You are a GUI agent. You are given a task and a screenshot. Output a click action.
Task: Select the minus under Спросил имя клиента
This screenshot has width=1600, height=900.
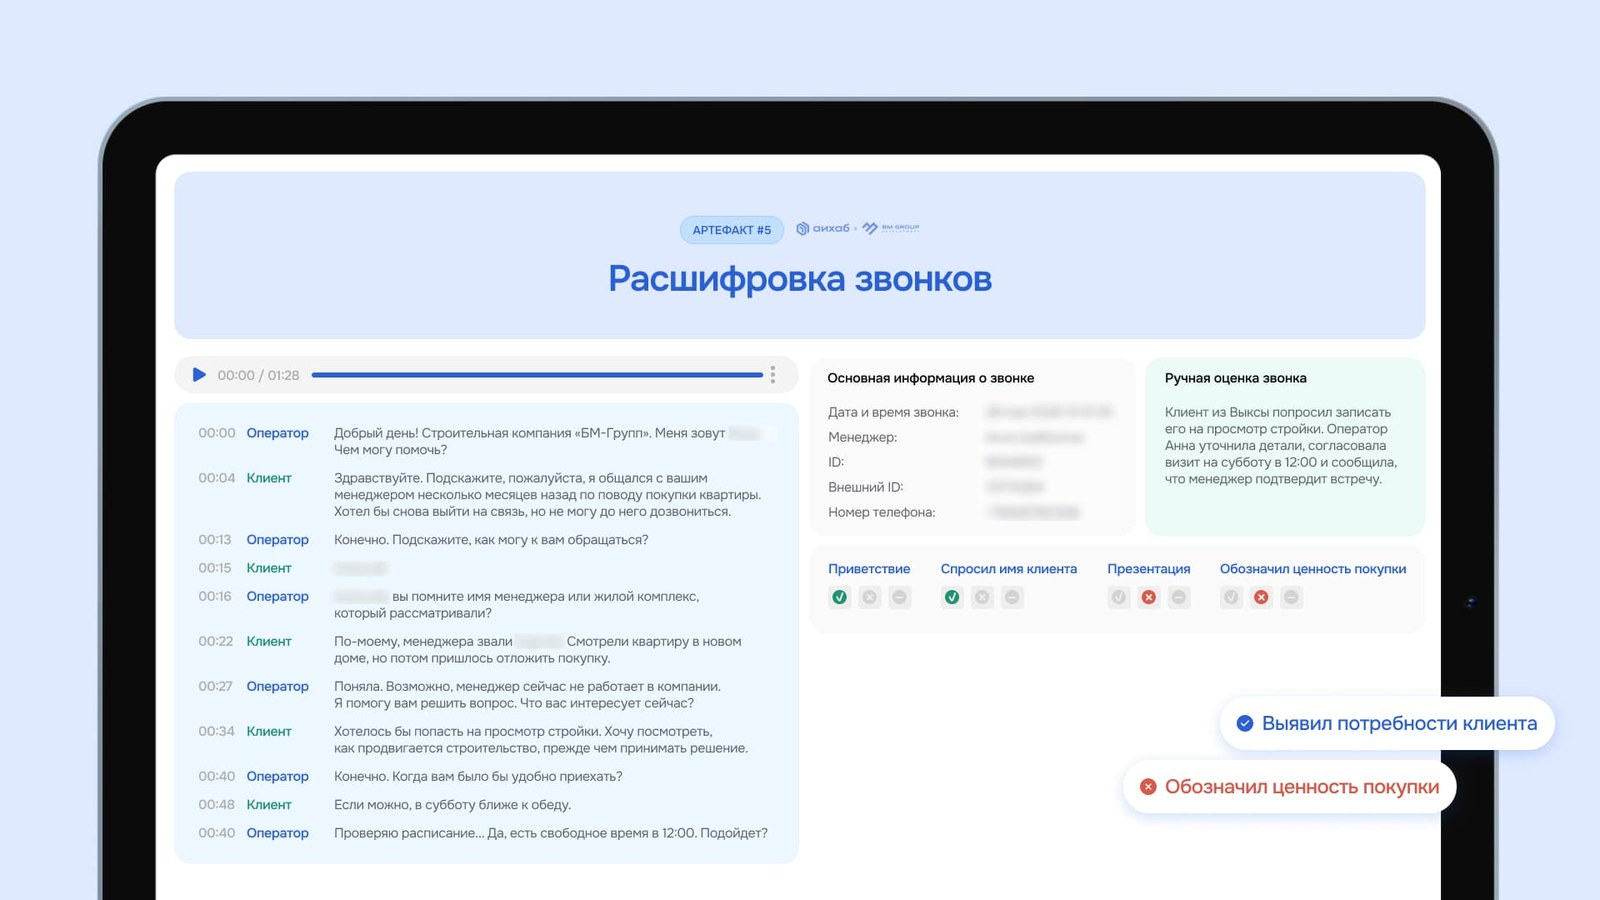pyautogui.click(x=1012, y=597)
